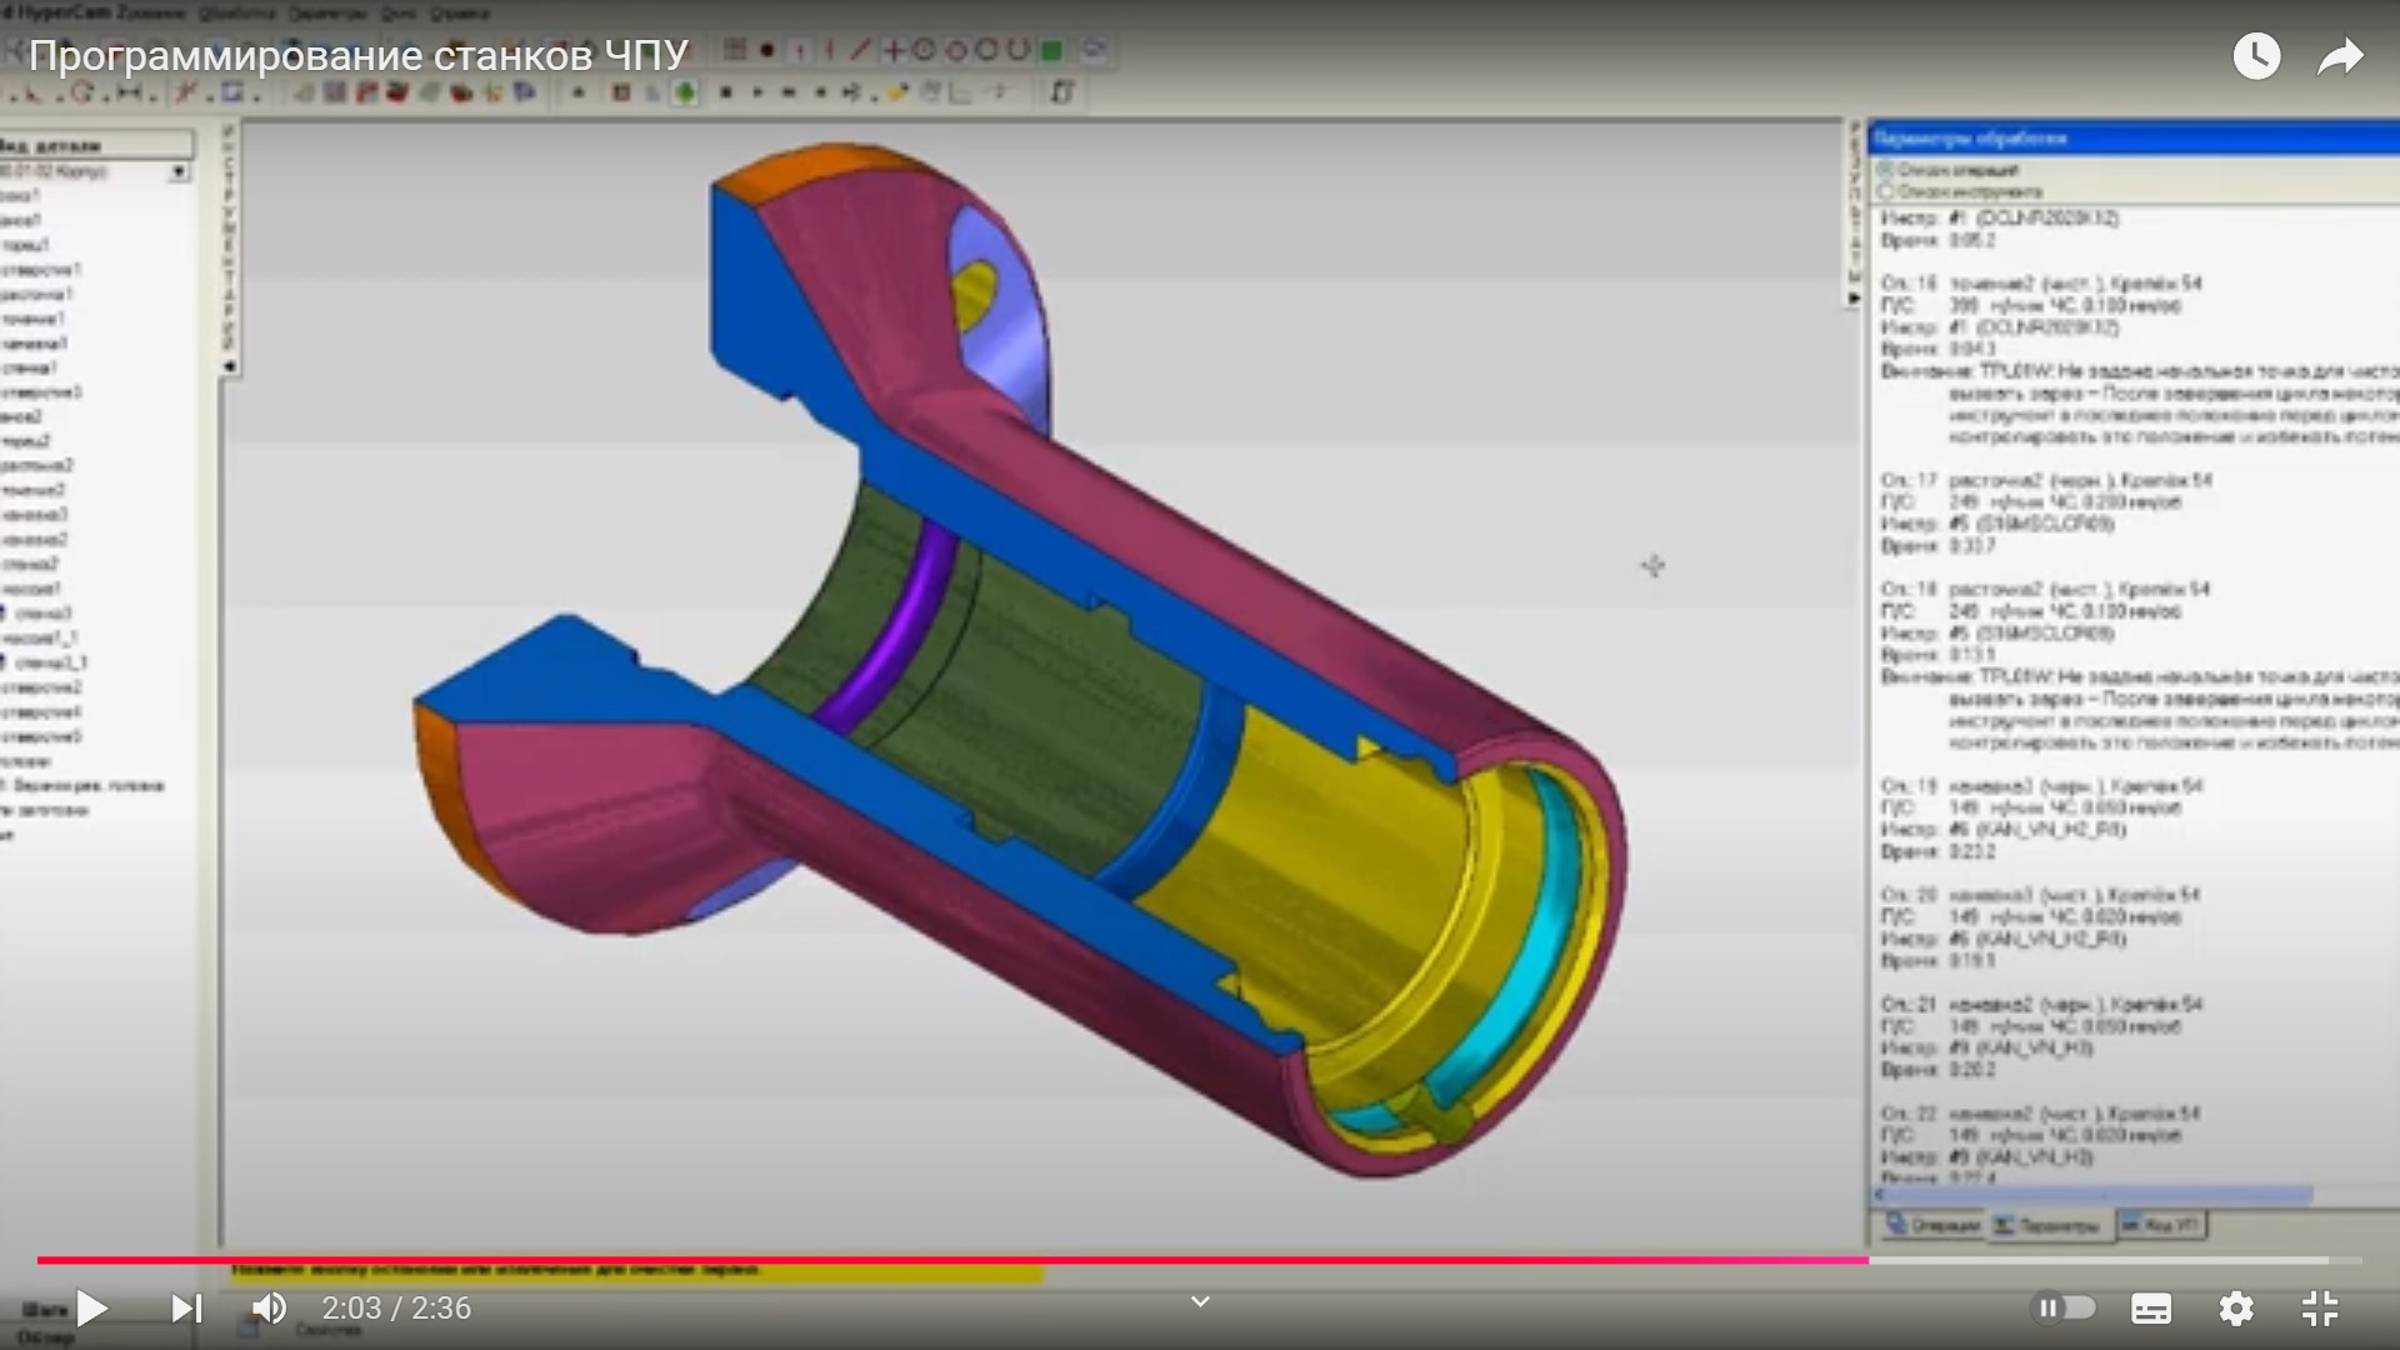Toggle autoplay switch
The image size is (2400, 1350).
2062,1308
